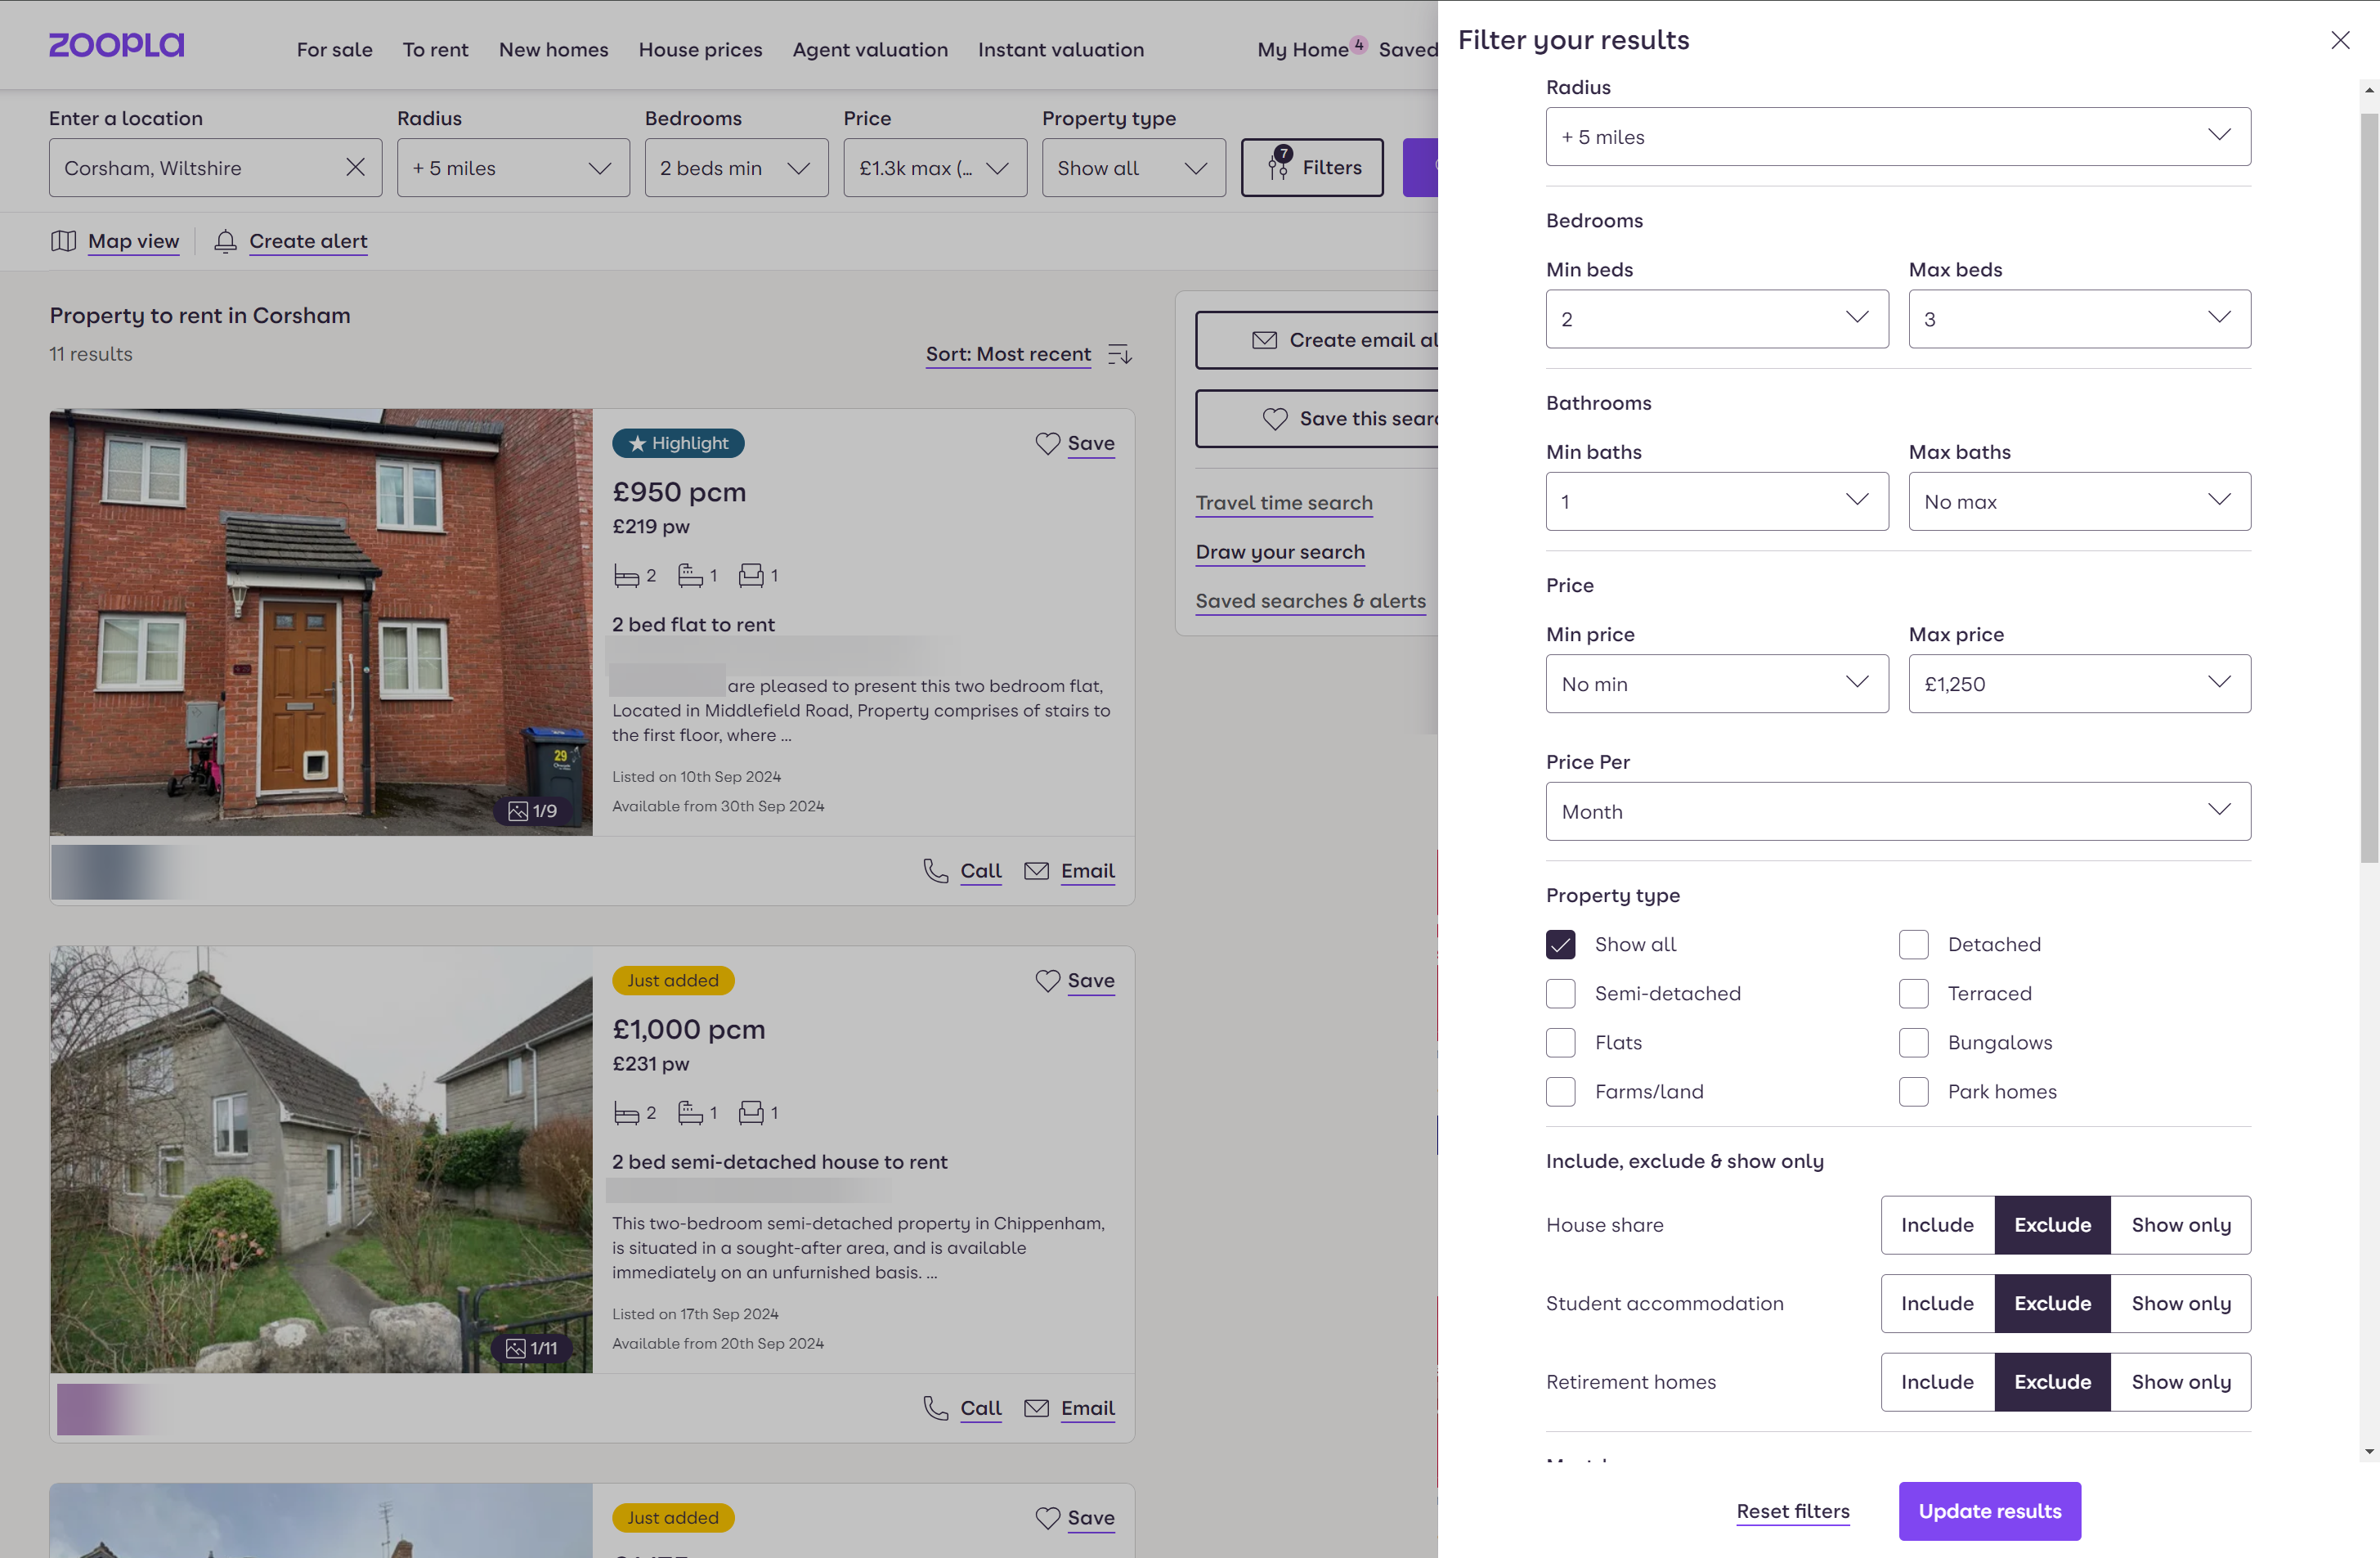Tick the Bungalows checkbox
The image size is (2380, 1558).
(1913, 1042)
